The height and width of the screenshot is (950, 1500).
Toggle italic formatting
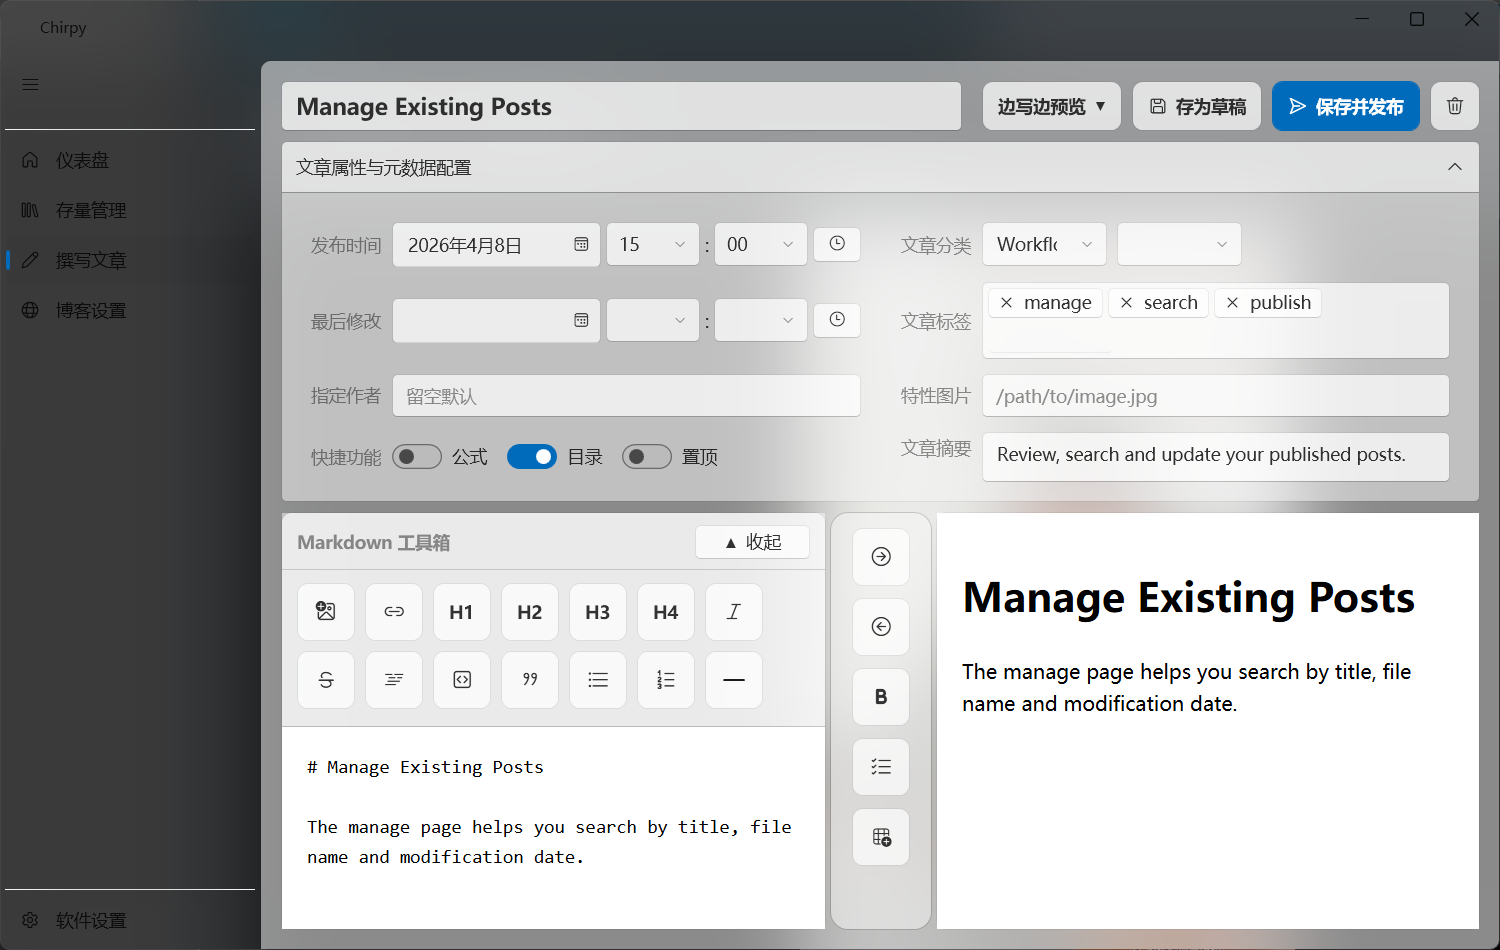coord(734,611)
